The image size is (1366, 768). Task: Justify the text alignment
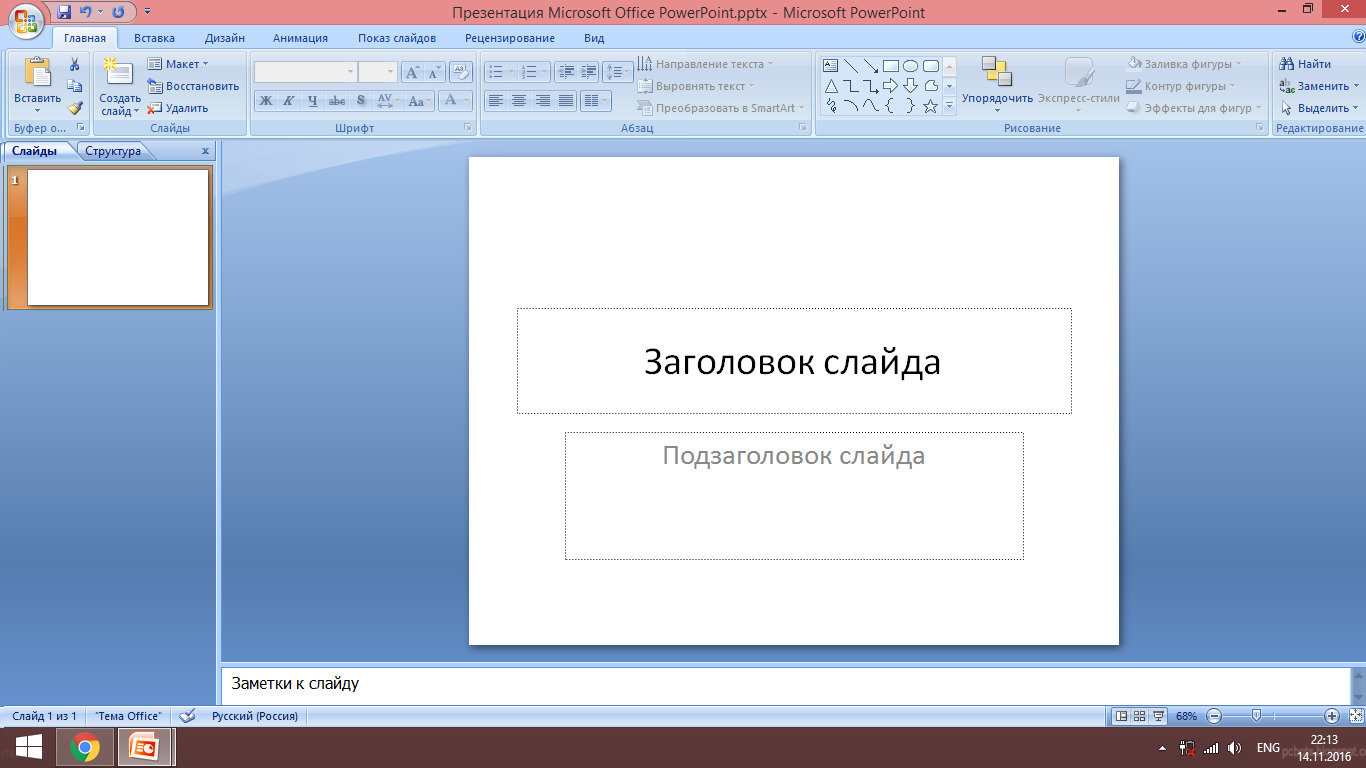[x=566, y=100]
